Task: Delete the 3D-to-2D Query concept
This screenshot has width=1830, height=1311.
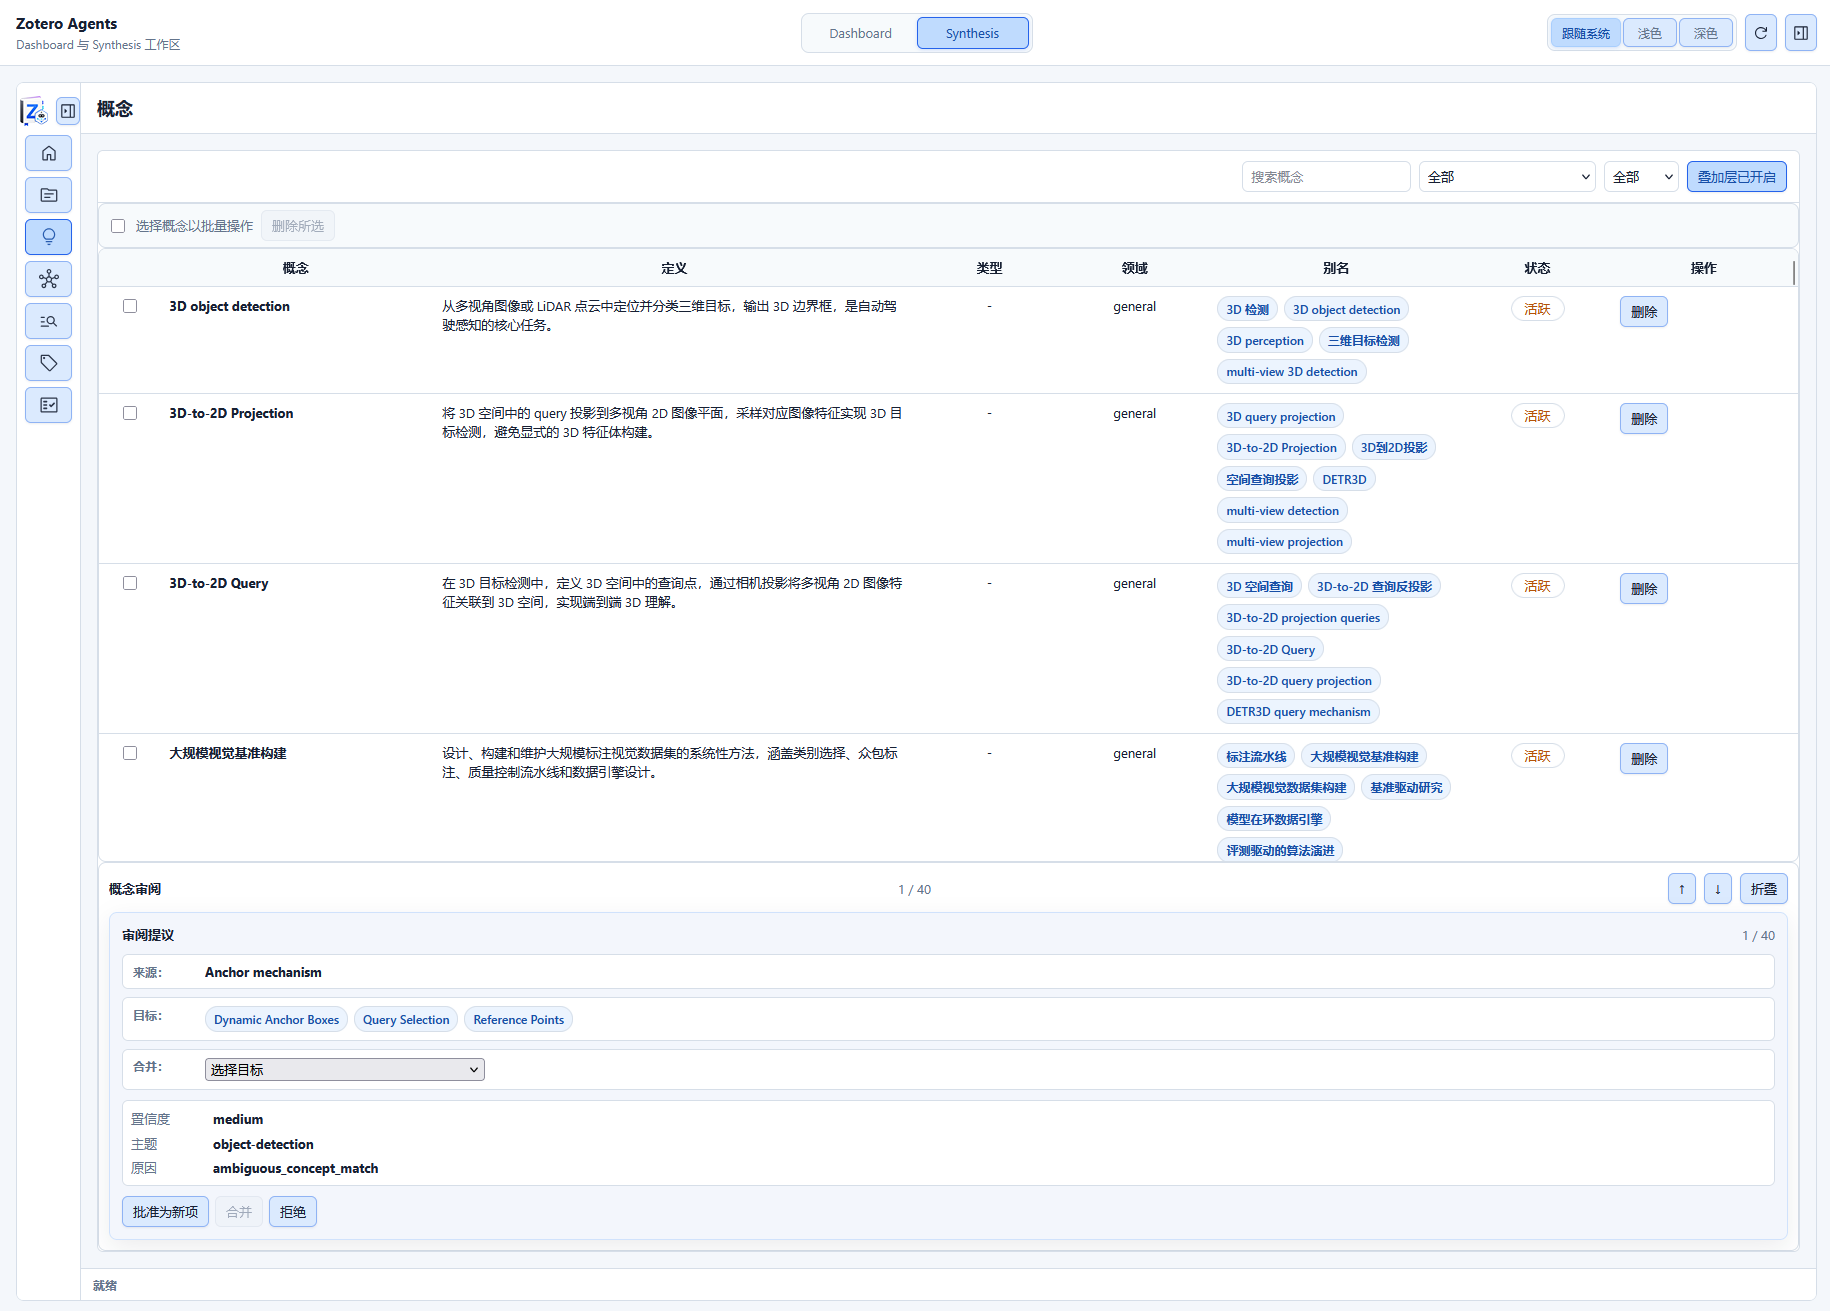Action: (x=1644, y=589)
